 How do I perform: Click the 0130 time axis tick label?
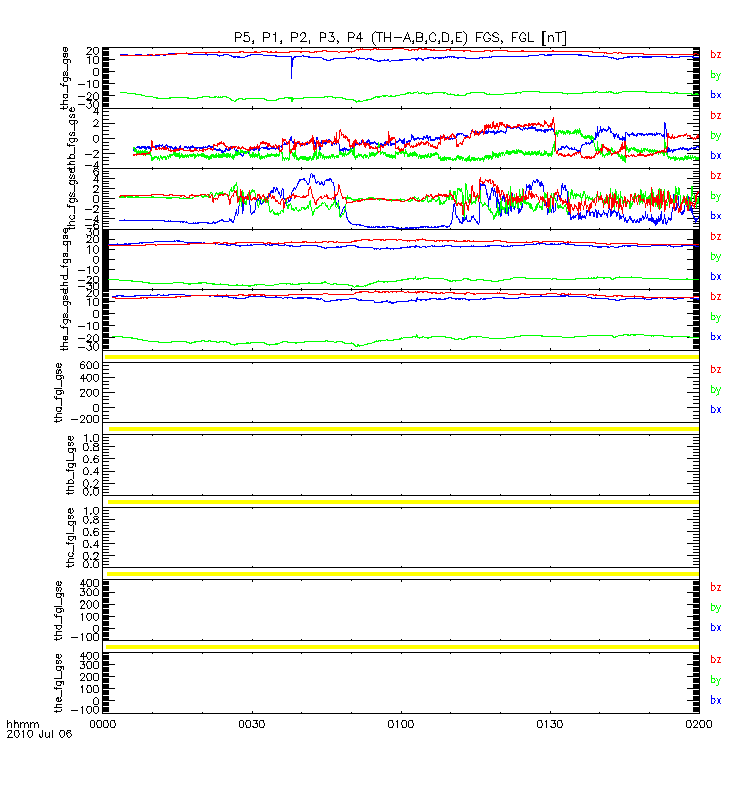549,724
